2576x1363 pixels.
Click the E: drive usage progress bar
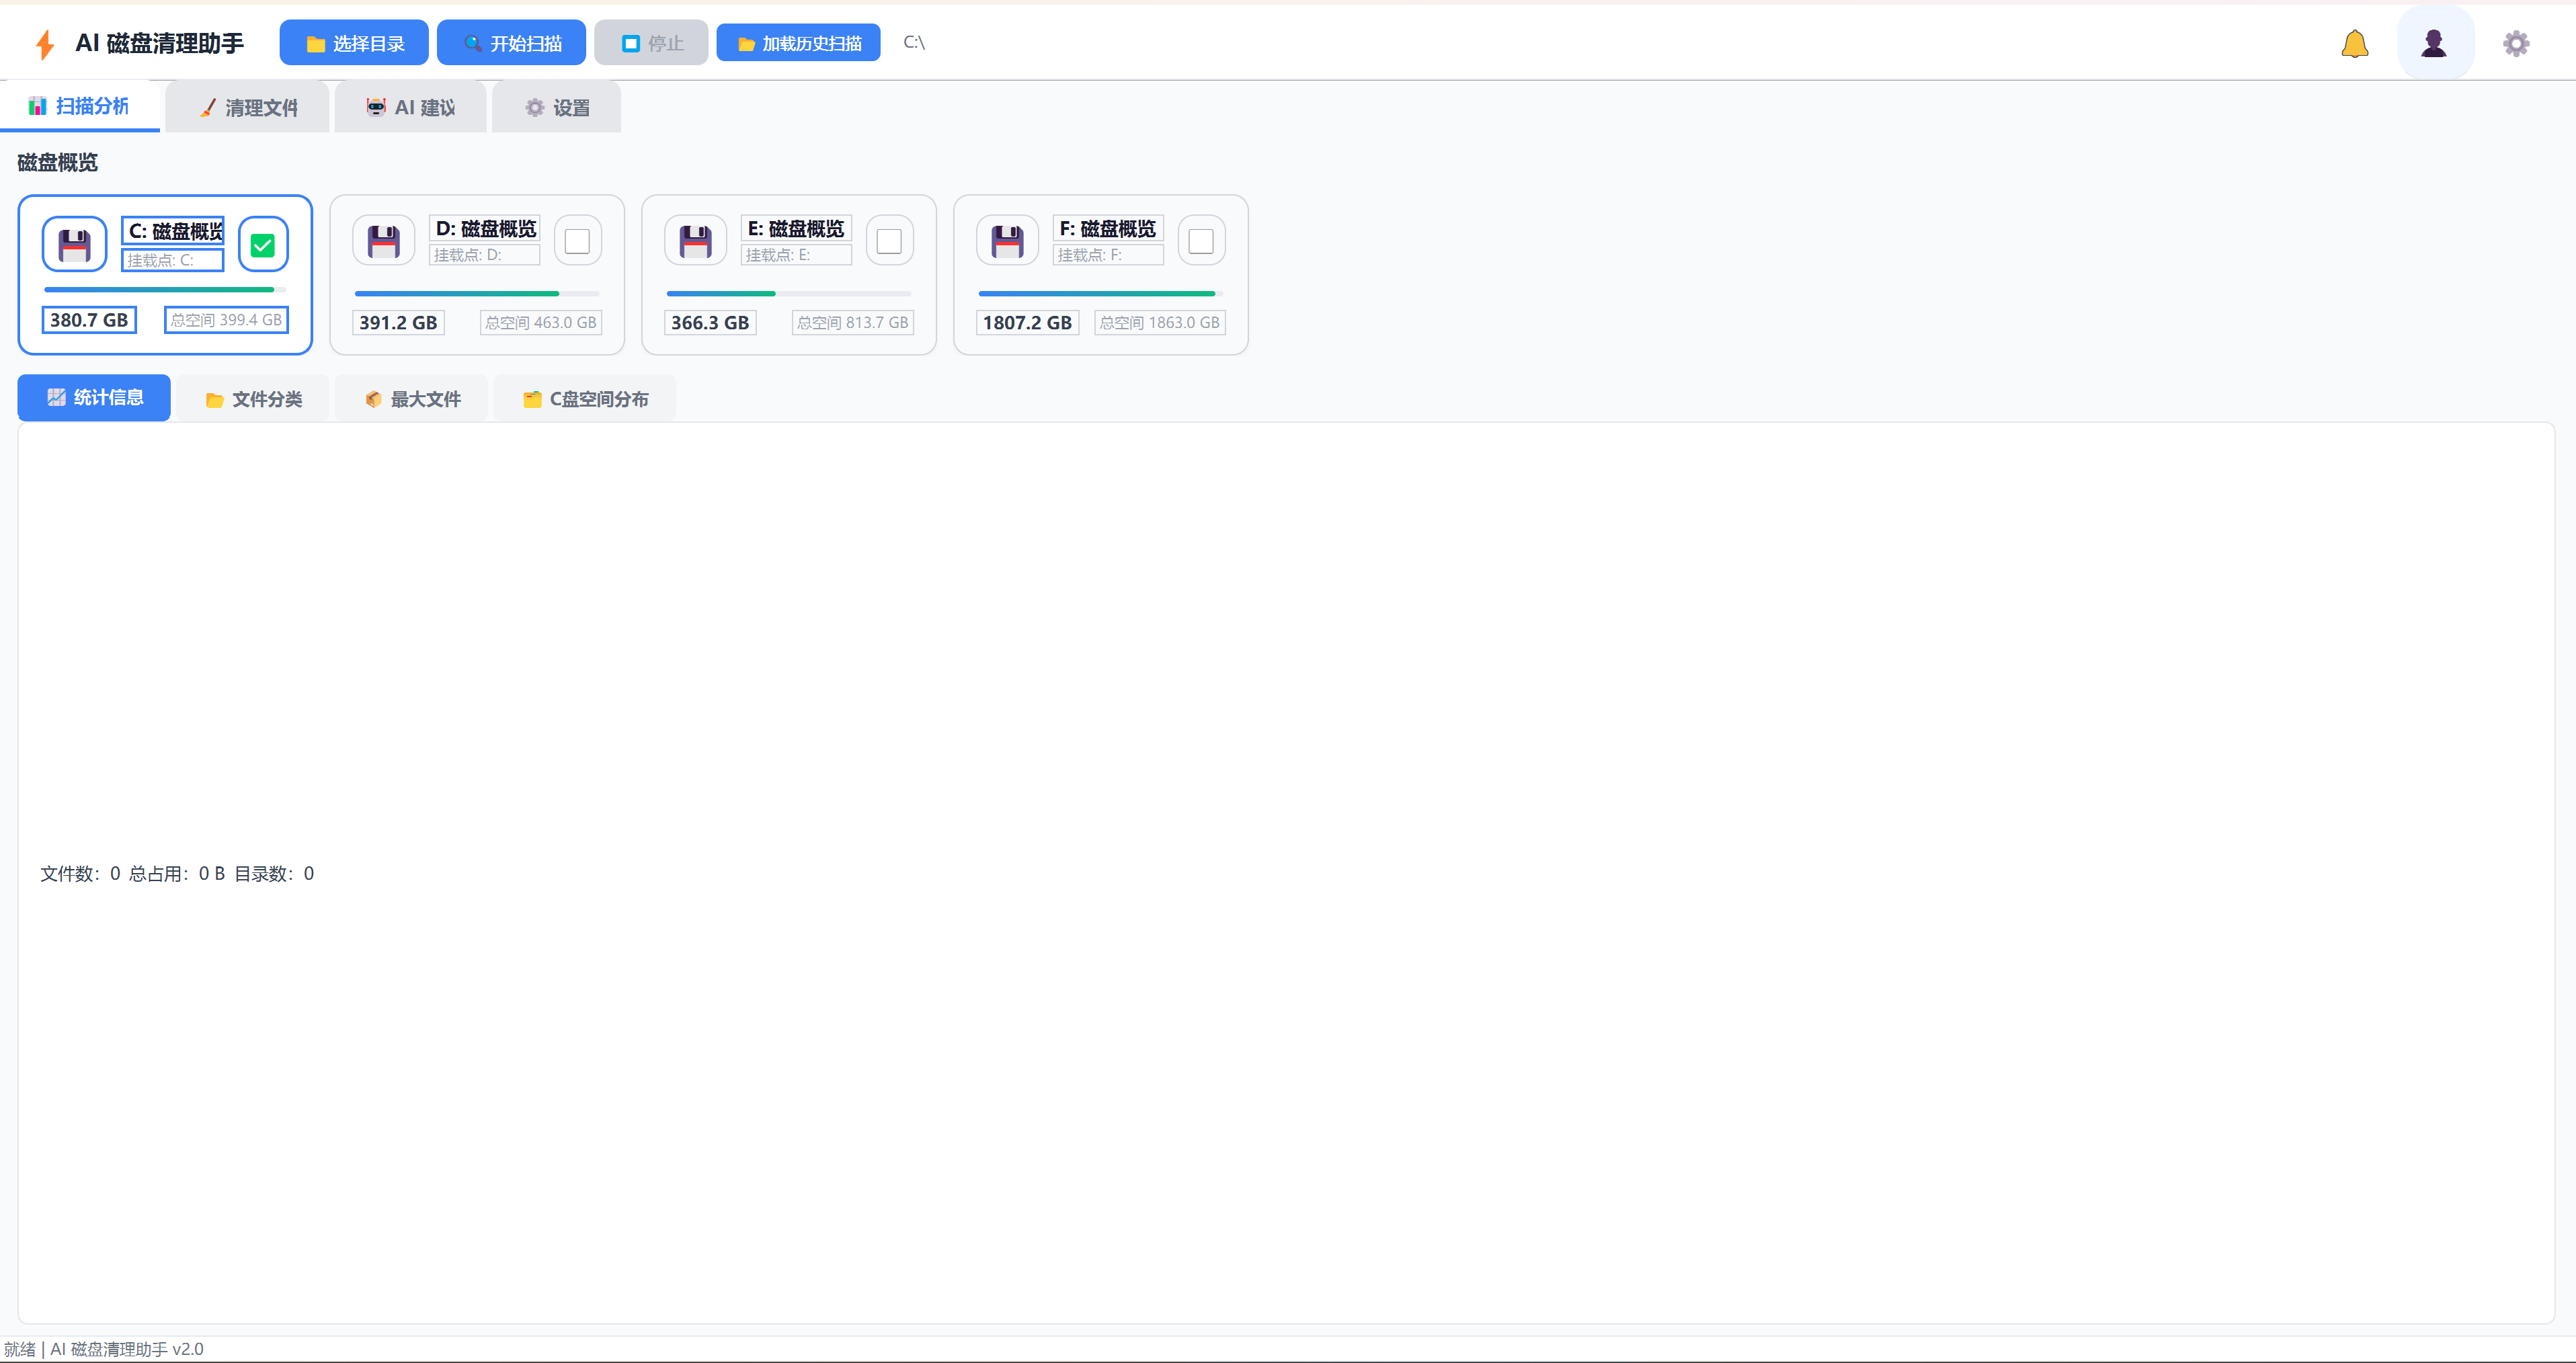789,294
